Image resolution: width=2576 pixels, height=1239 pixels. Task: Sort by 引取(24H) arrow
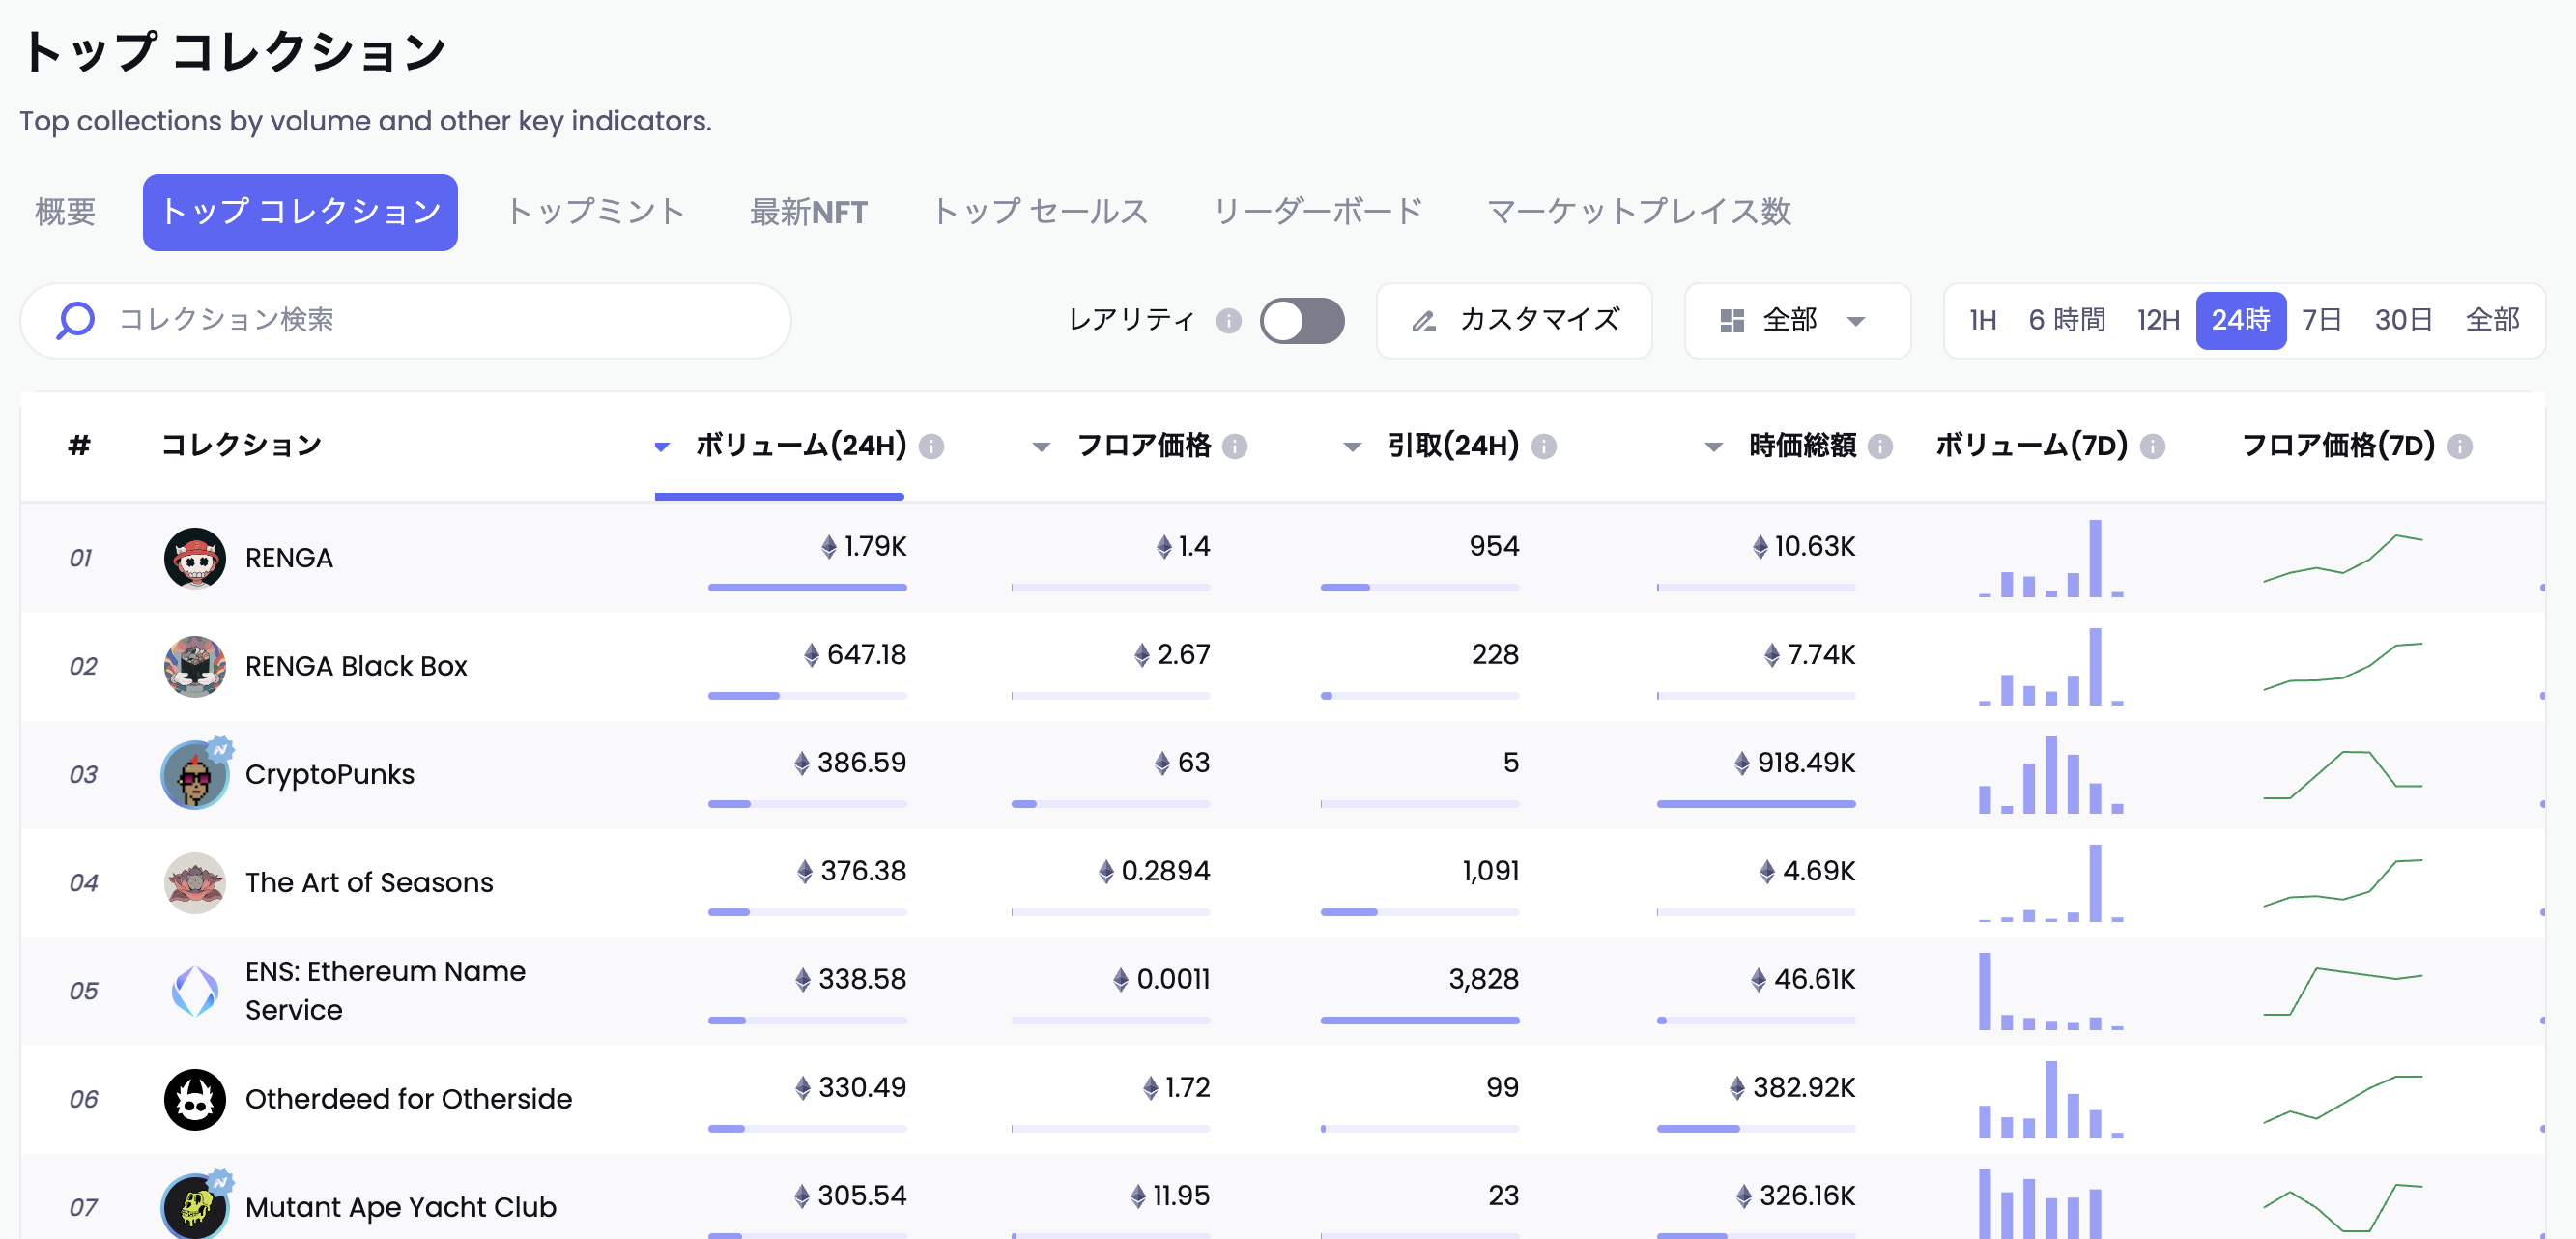[1352, 447]
